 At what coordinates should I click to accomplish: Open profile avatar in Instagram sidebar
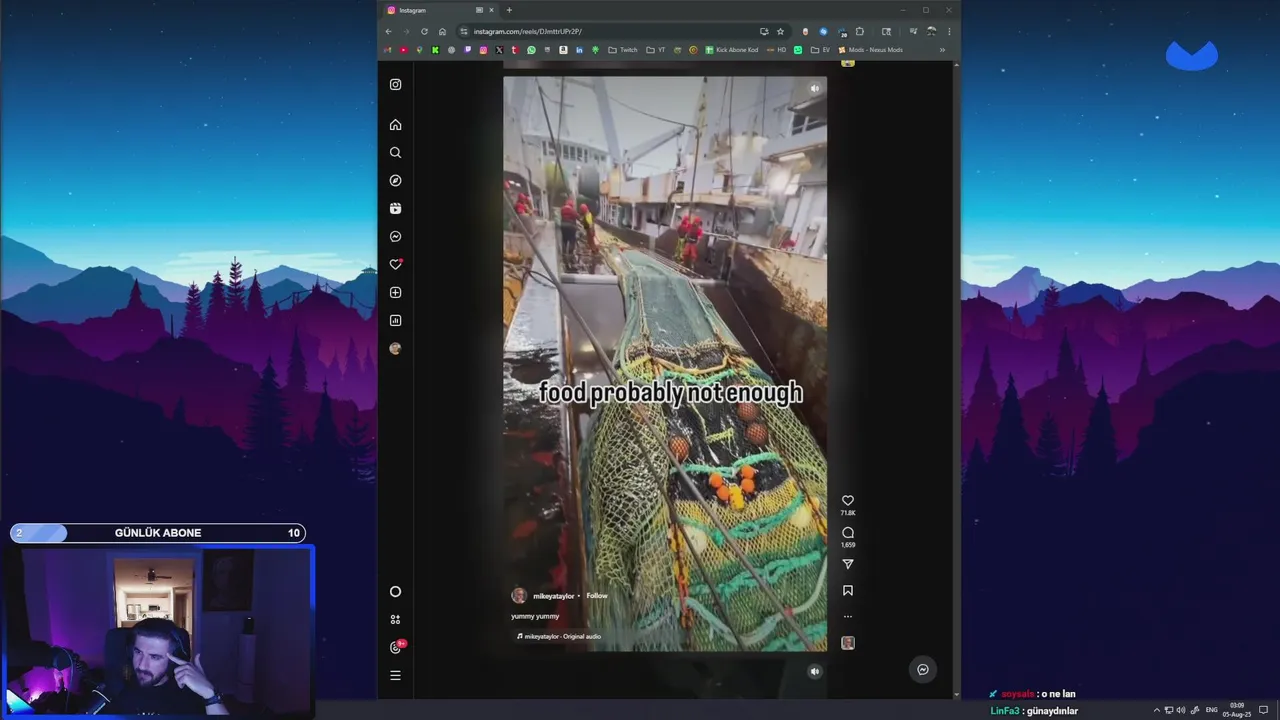tap(395, 349)
